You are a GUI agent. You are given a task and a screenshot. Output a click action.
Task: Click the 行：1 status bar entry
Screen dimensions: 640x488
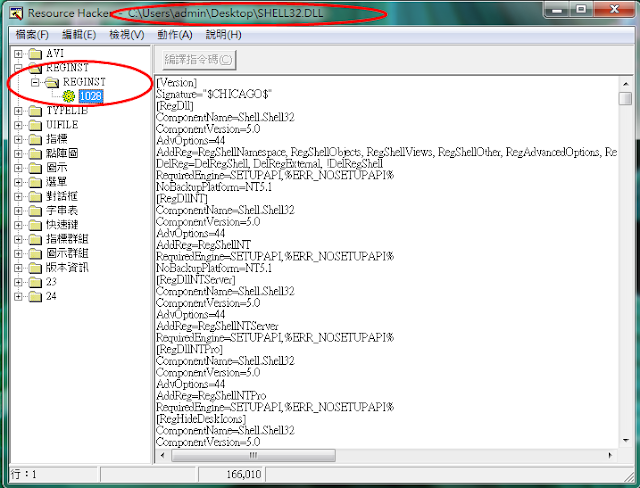[24, 474]
